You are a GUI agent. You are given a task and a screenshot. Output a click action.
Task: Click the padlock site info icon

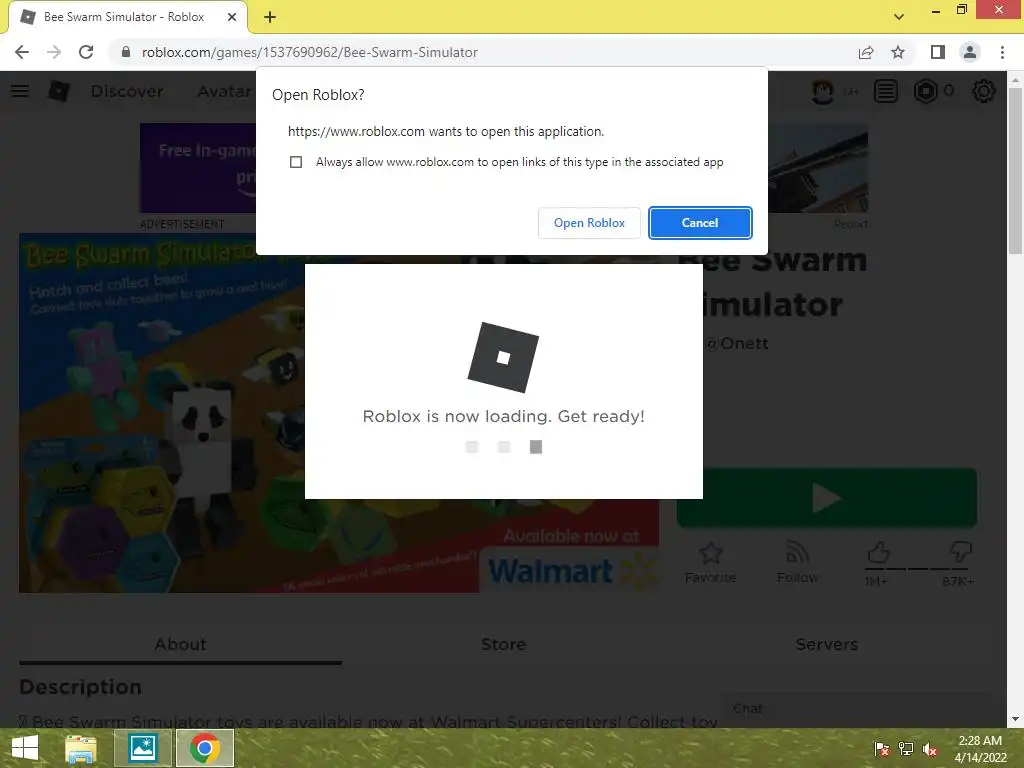pyautogui.click(x=126, y=52)
